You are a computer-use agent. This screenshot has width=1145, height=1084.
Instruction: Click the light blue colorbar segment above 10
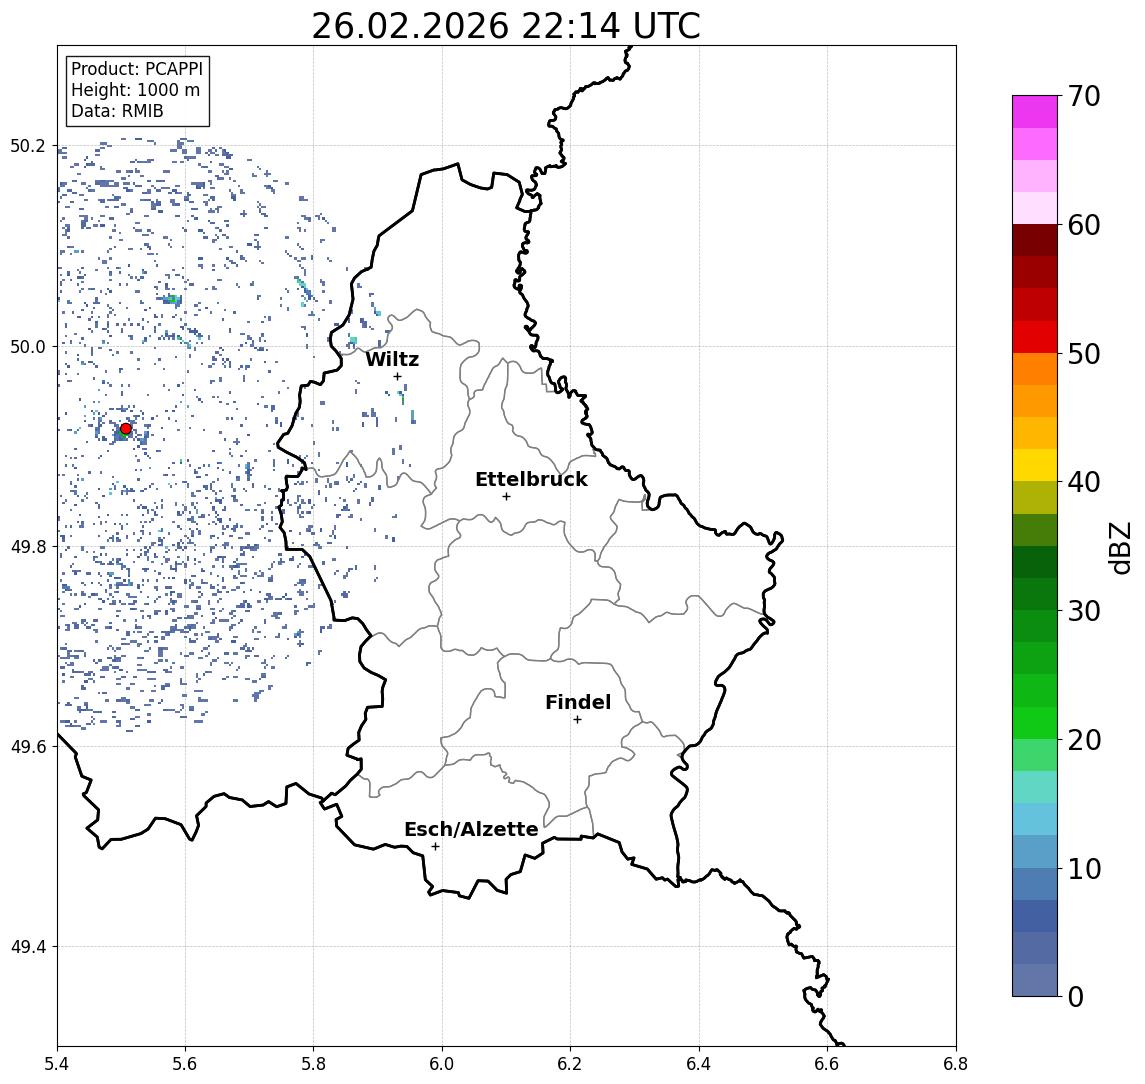point(1035,851)
